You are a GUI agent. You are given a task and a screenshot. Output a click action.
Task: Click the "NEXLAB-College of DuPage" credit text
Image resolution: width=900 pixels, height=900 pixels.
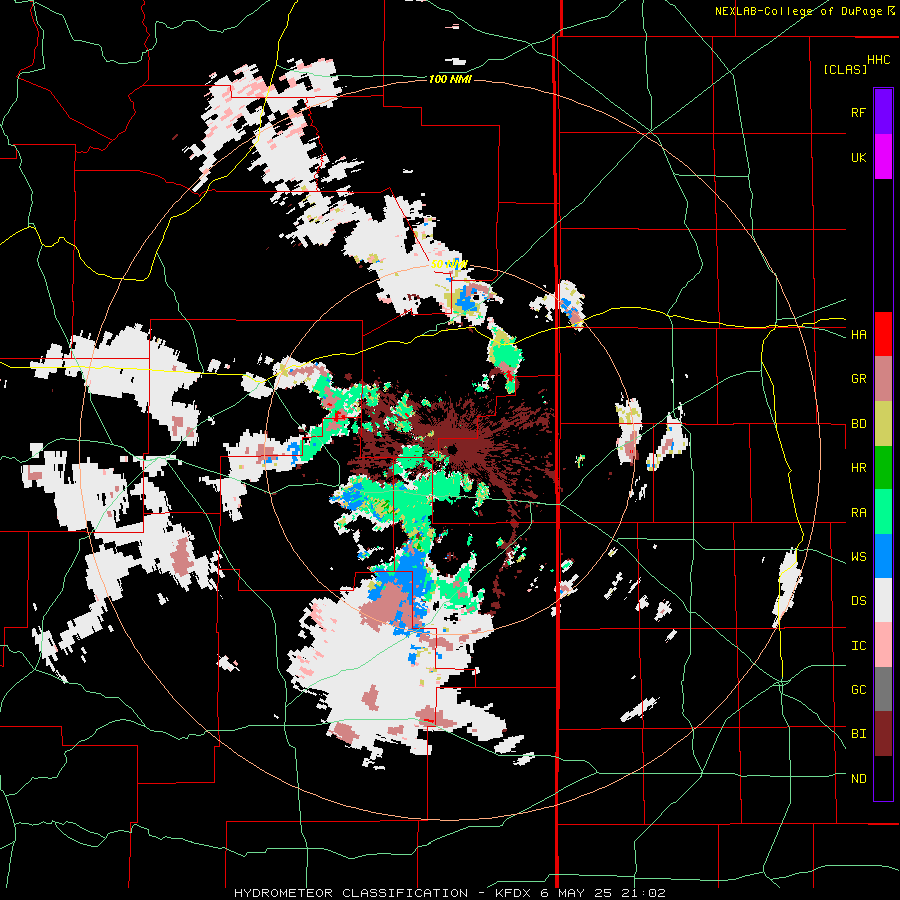(x=798, y=11)
